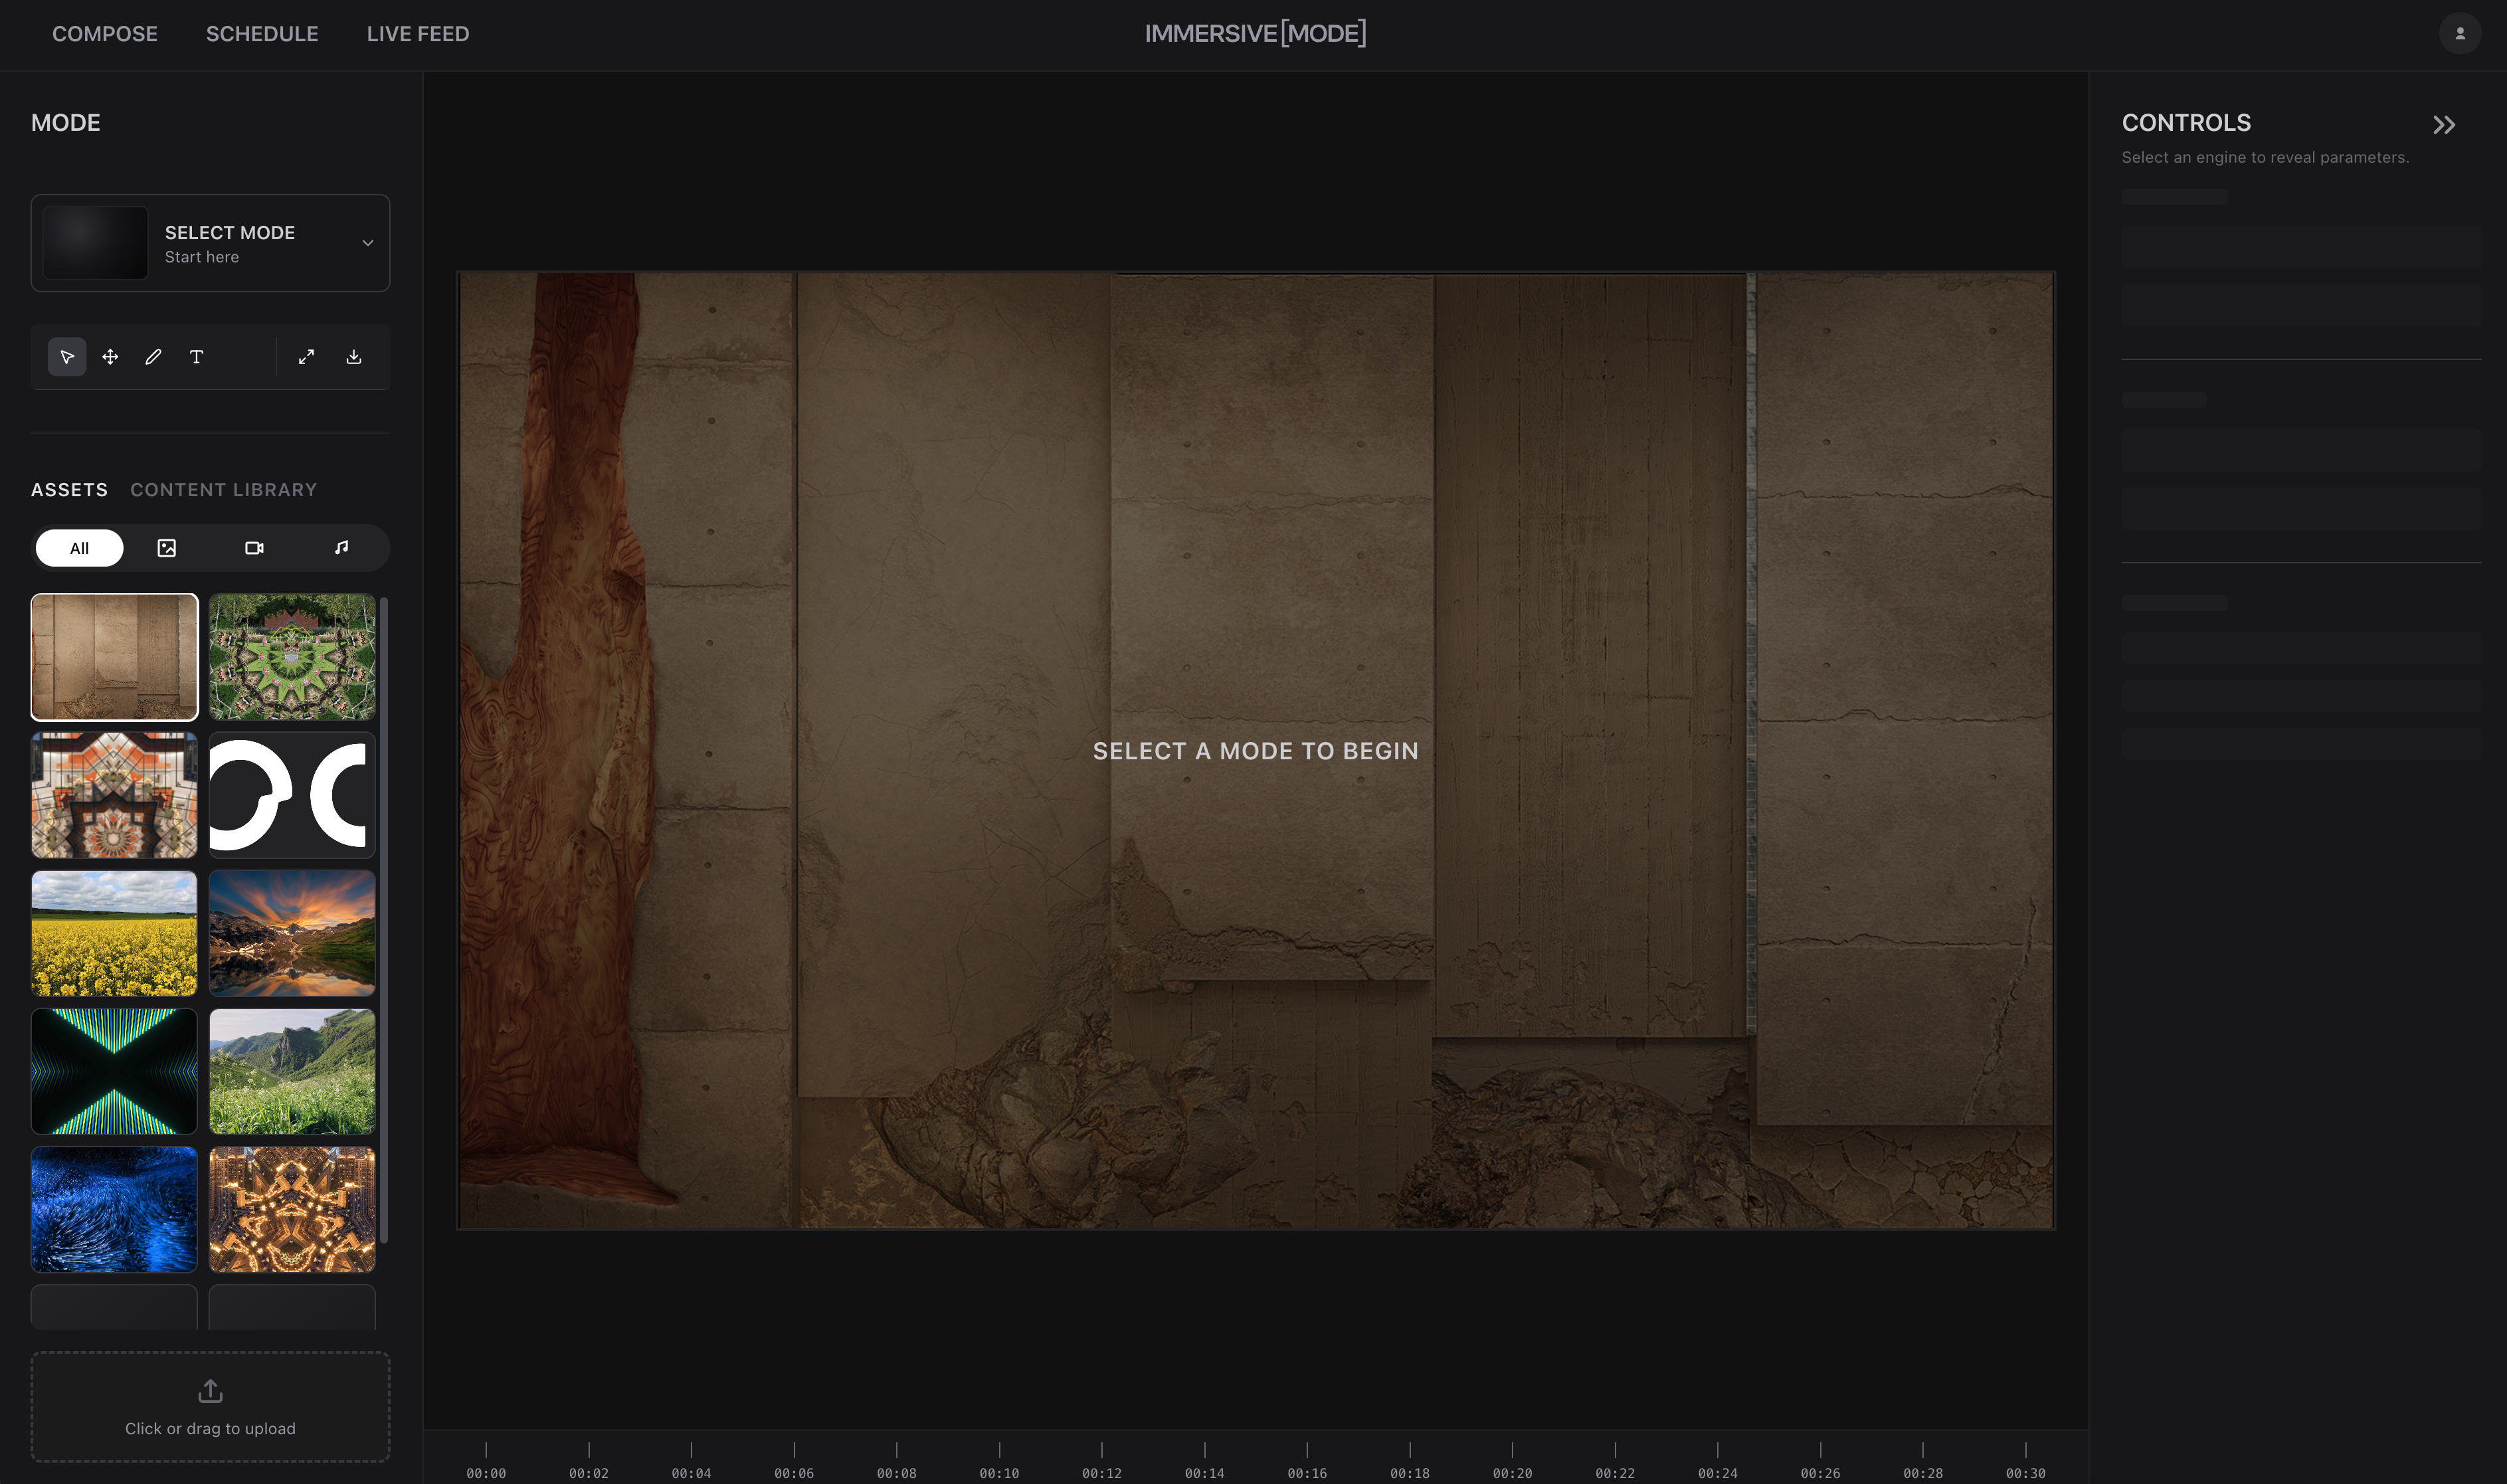Click the Compose navigation link
This screenshot has height=1484, width=2507.
point(104,34)
